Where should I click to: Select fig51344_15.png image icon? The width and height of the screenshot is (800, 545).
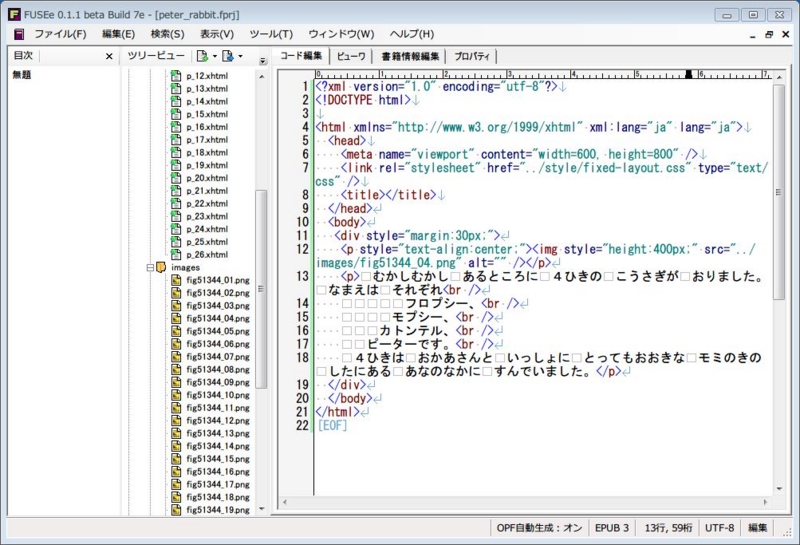click(176, 458)
